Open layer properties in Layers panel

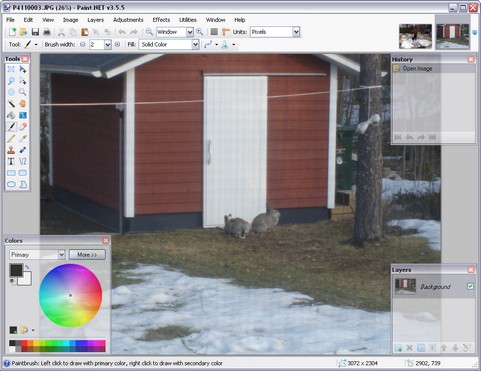click(x=467, y=348)
